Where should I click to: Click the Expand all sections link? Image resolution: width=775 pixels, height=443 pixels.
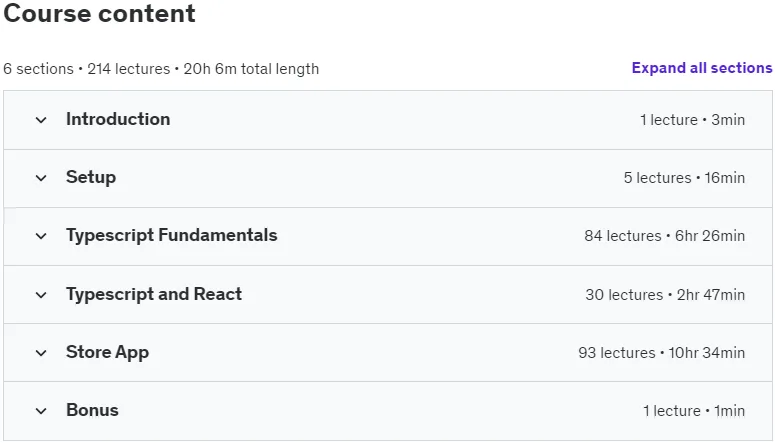coord(702,68)
